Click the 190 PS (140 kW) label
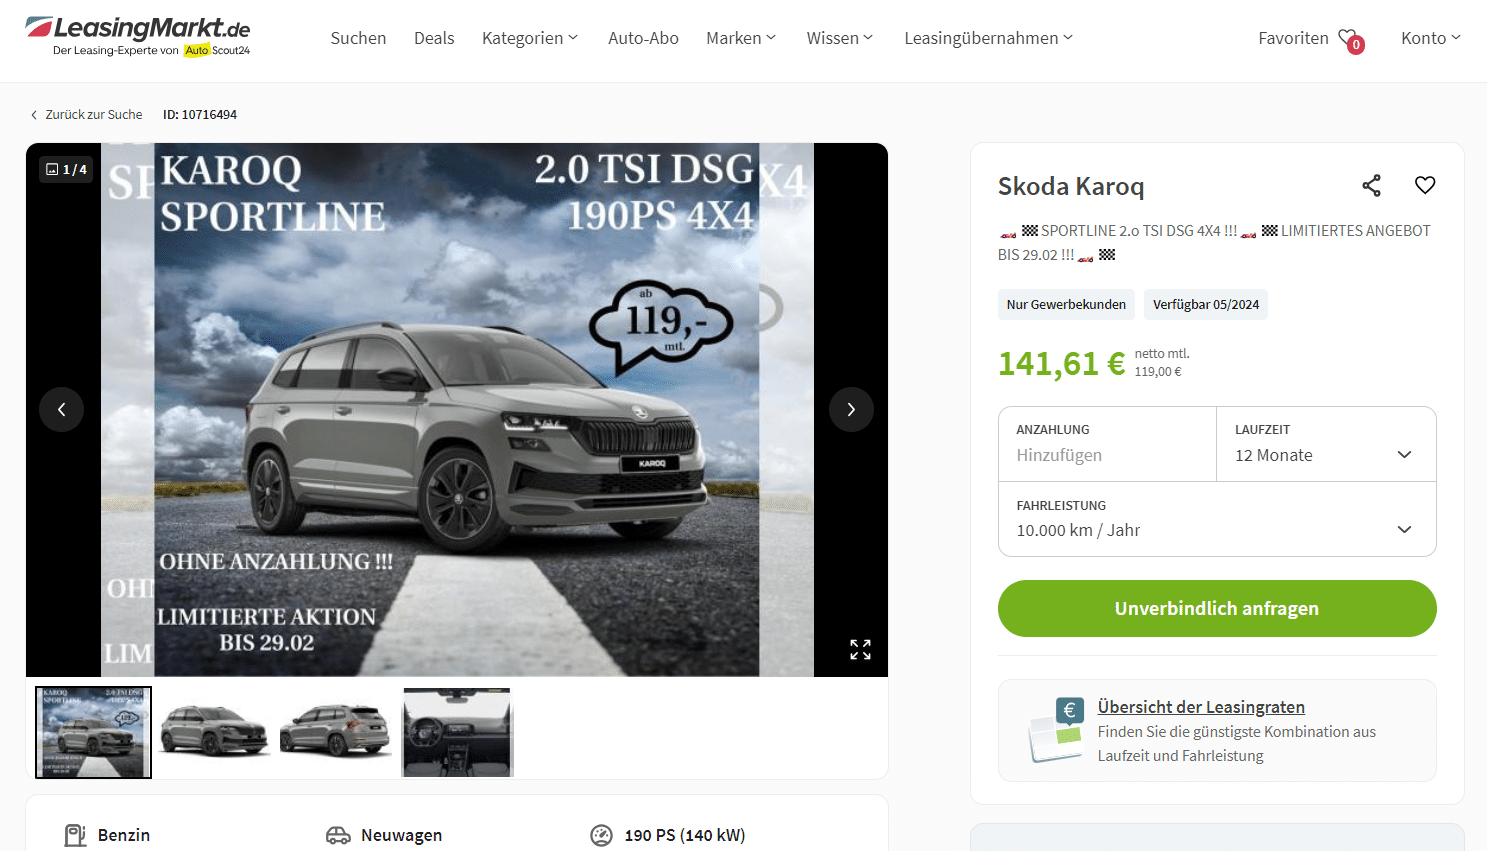The width and height of the screenshot is (1487, 851). click(x=685, y=835)
